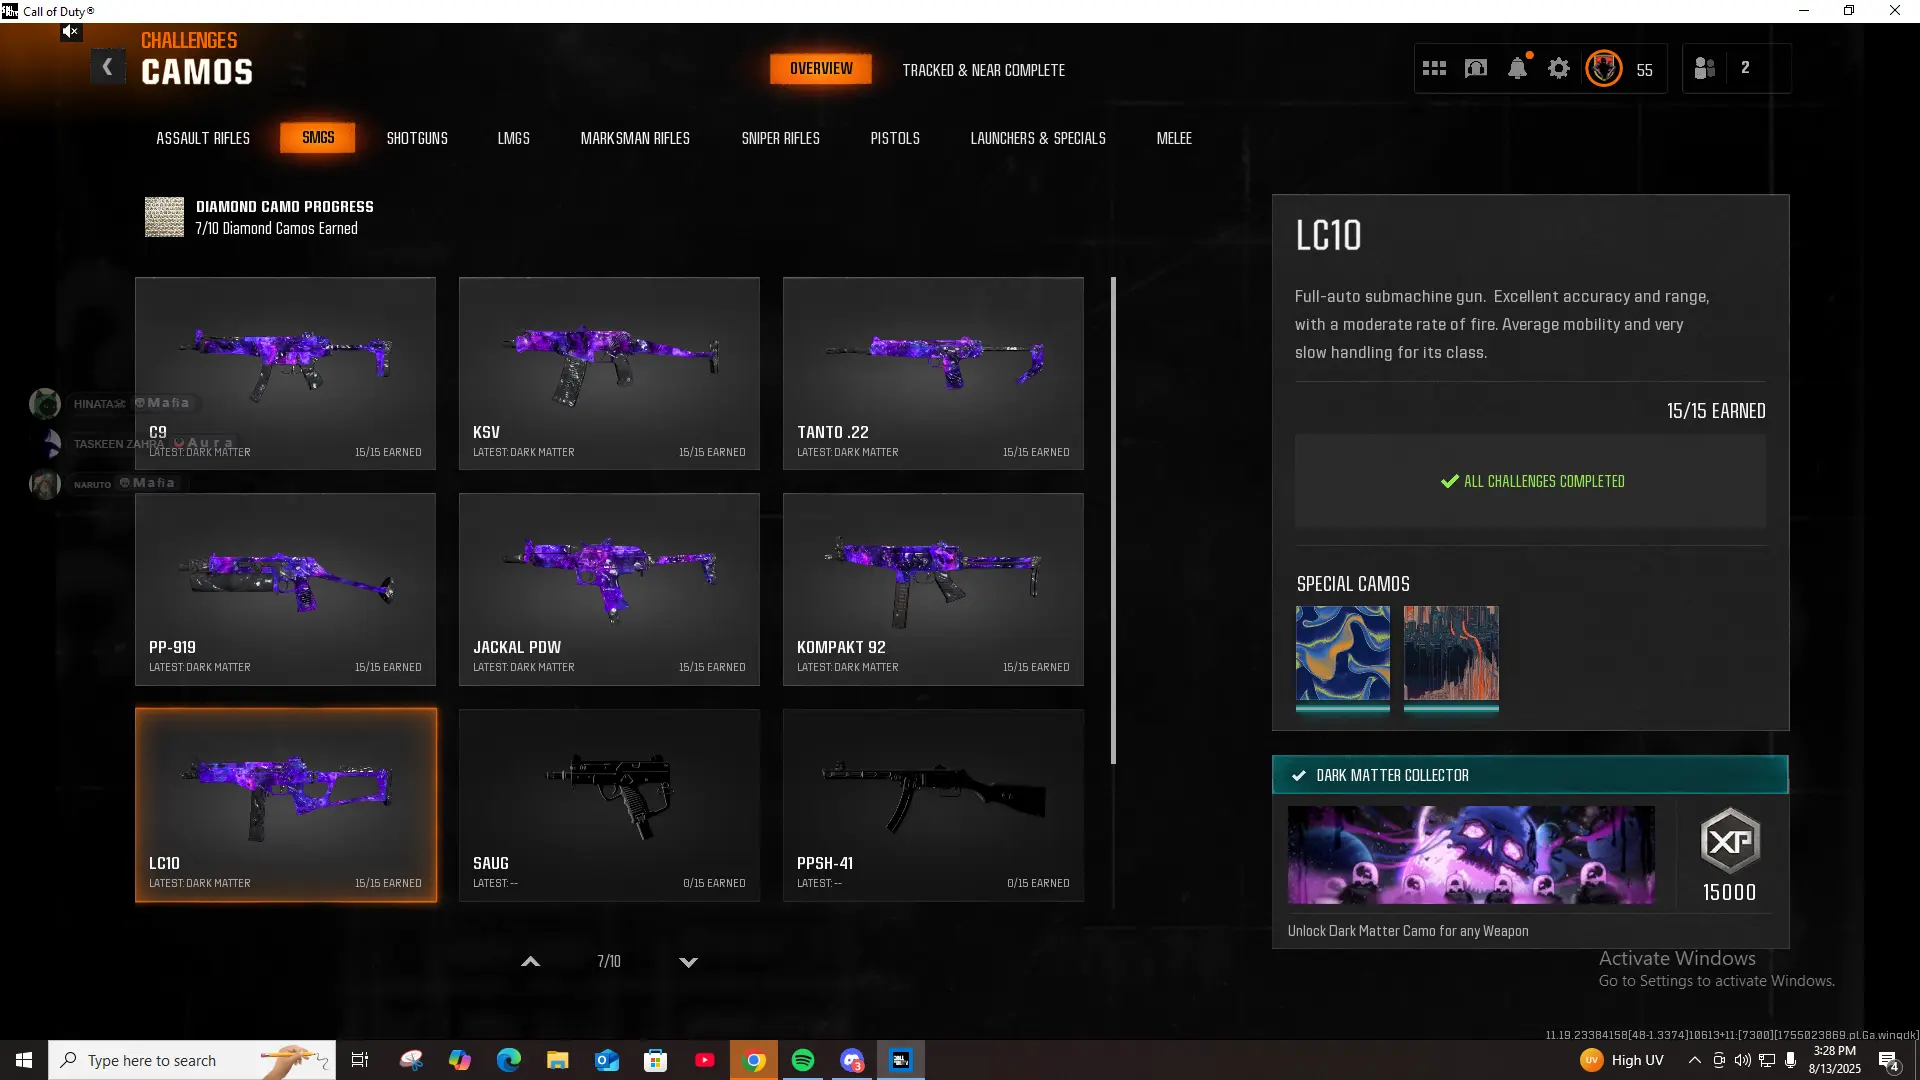Select the PPSH-41 weapon card

pyautogui.click(x=932, y=805)
